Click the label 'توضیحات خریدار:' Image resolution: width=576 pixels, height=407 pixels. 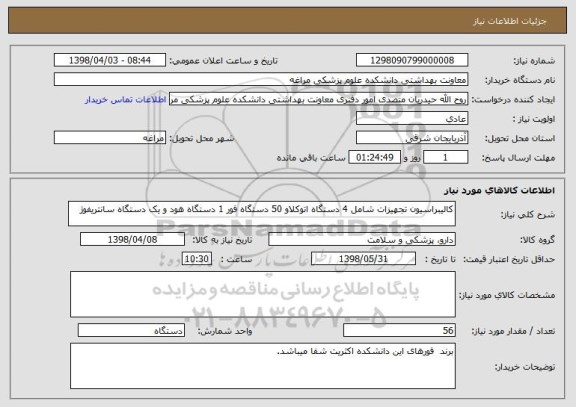(x=525, y=367)
